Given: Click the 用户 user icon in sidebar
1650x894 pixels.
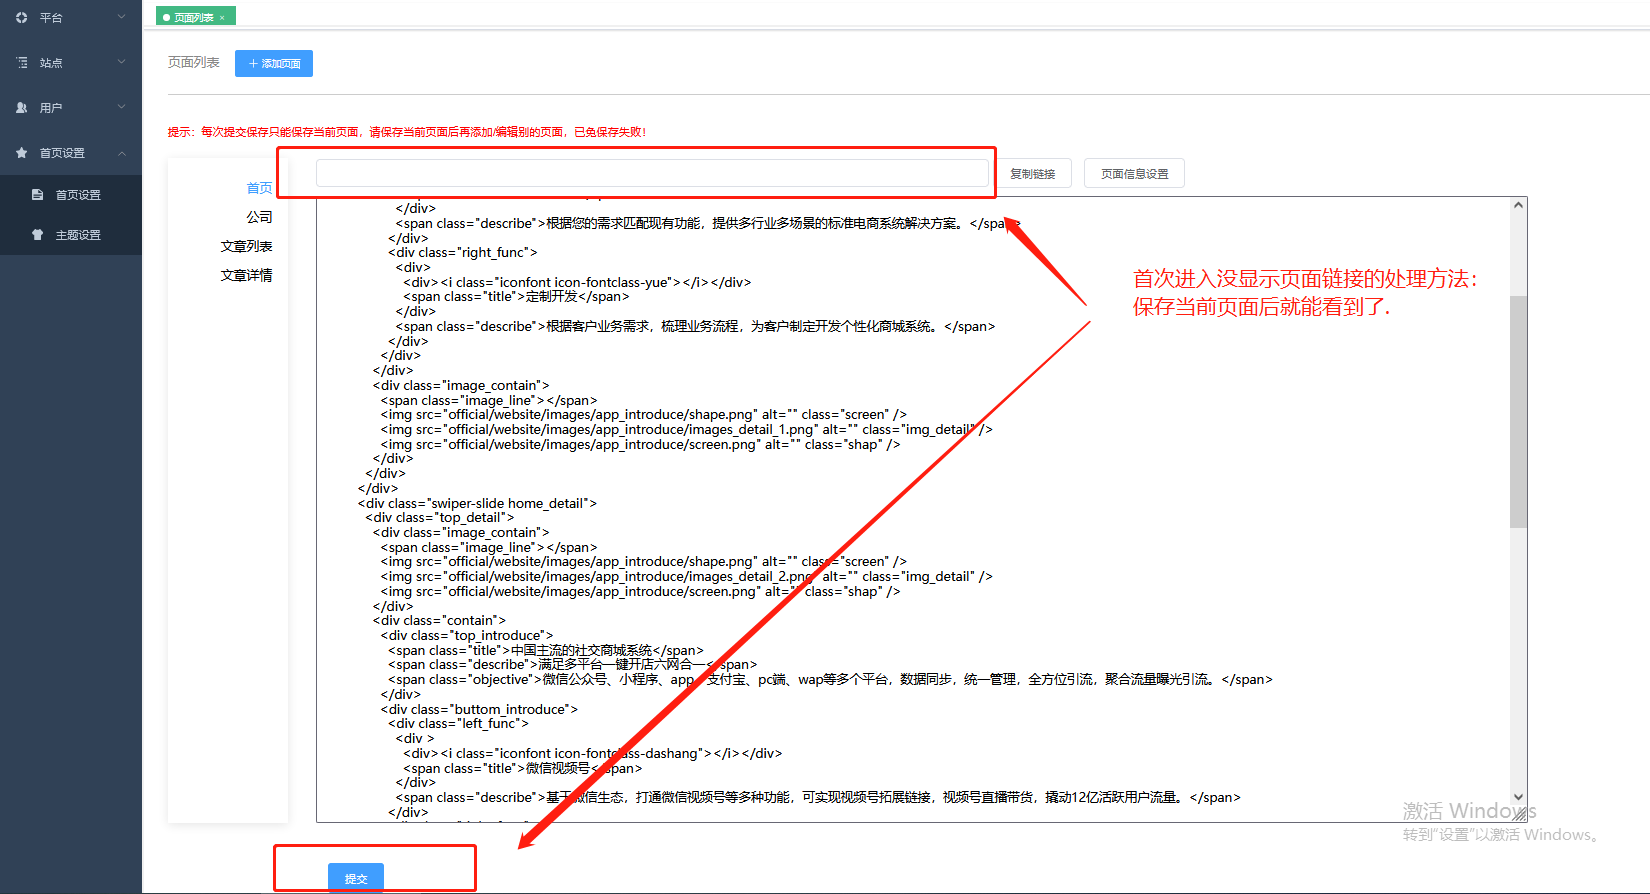Looking at the screenshot, I should pos(22,108).
